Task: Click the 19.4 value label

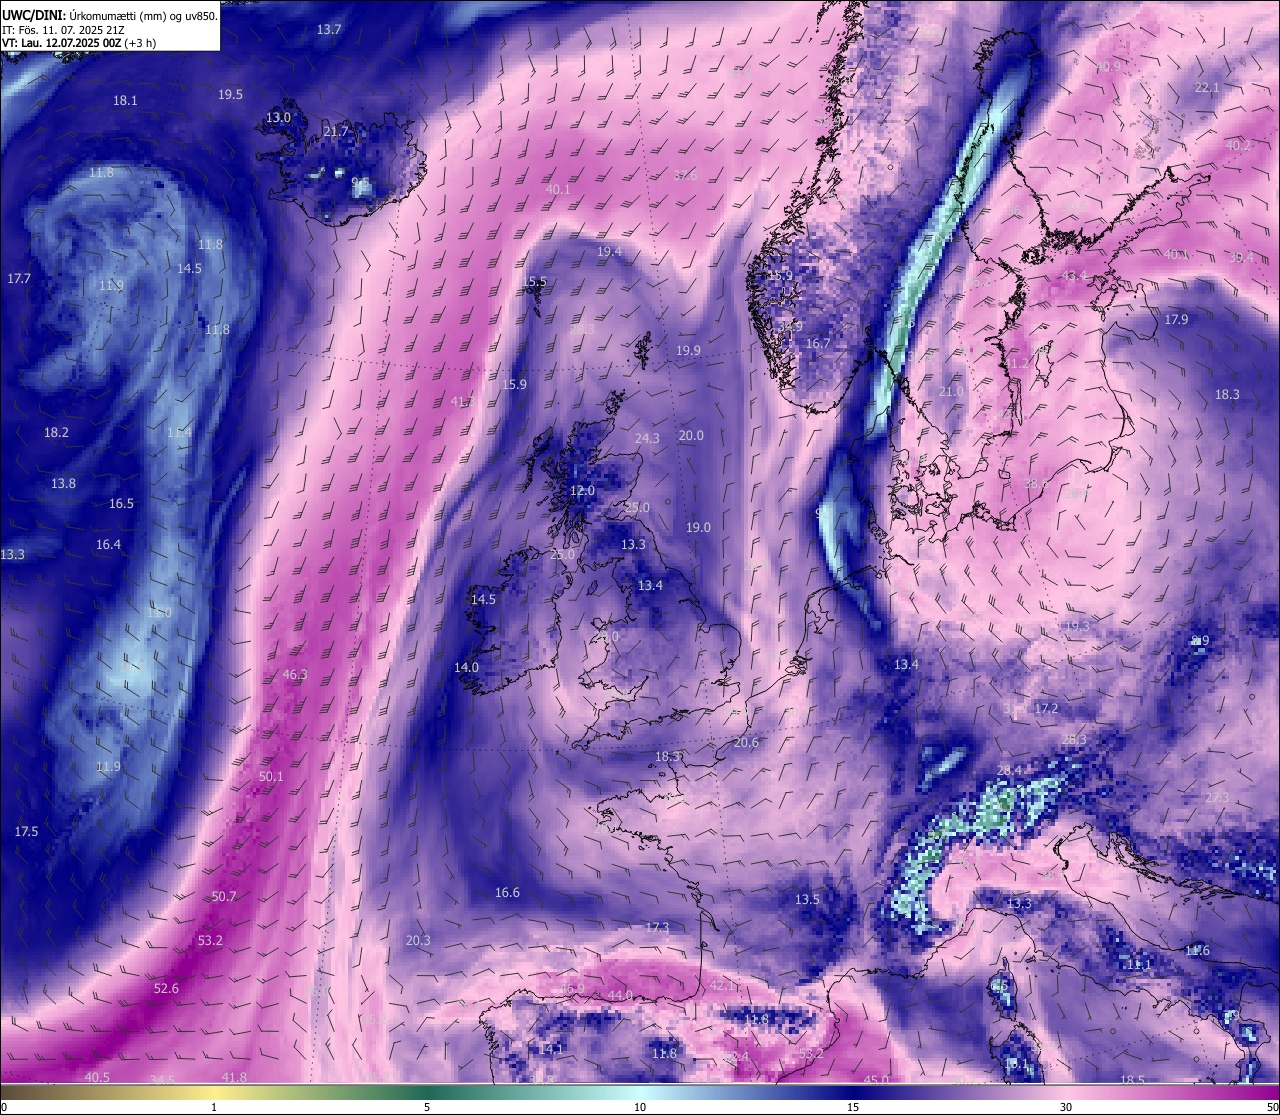Action: (x=609, y=252)
